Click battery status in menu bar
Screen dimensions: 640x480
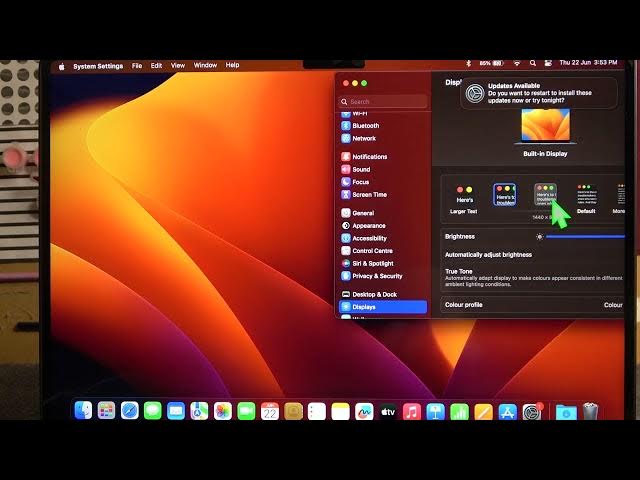click(491, 63)
